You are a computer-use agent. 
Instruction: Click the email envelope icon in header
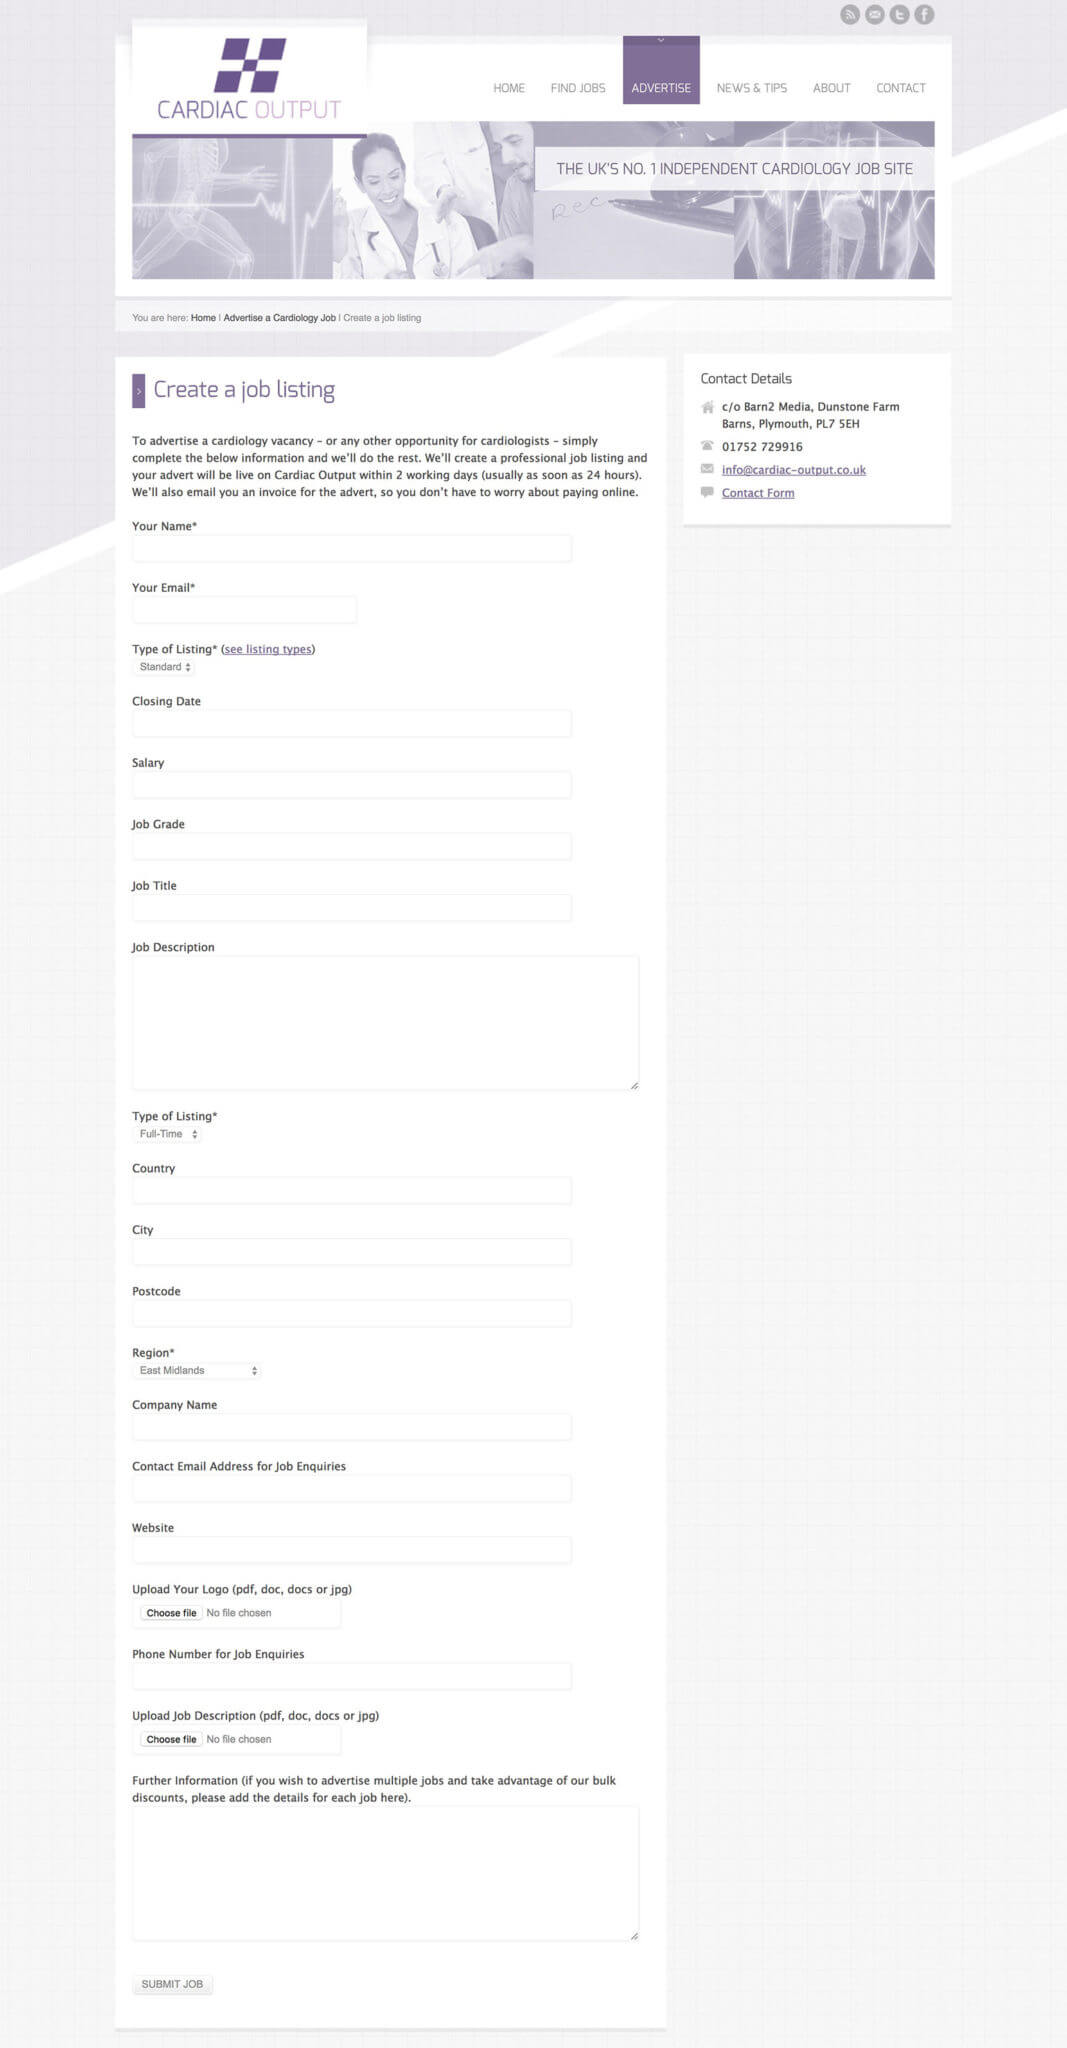point(875,14)
